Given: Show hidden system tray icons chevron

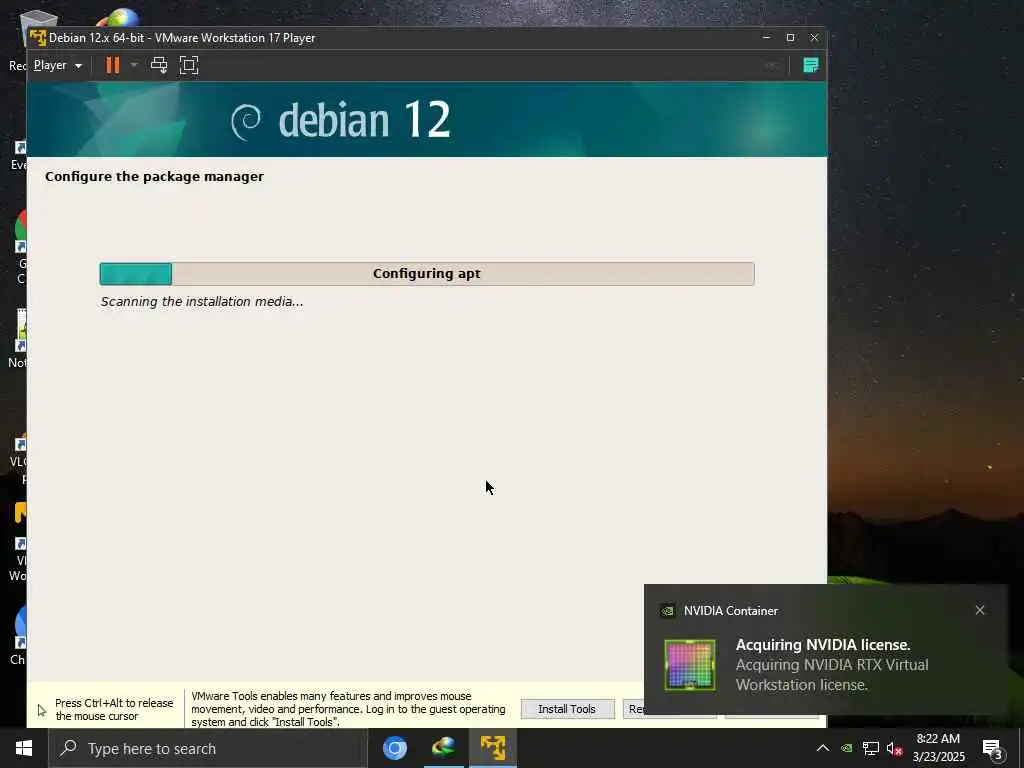Looking at the screenshot, I should pyautogui.click(x=823, y=748).
